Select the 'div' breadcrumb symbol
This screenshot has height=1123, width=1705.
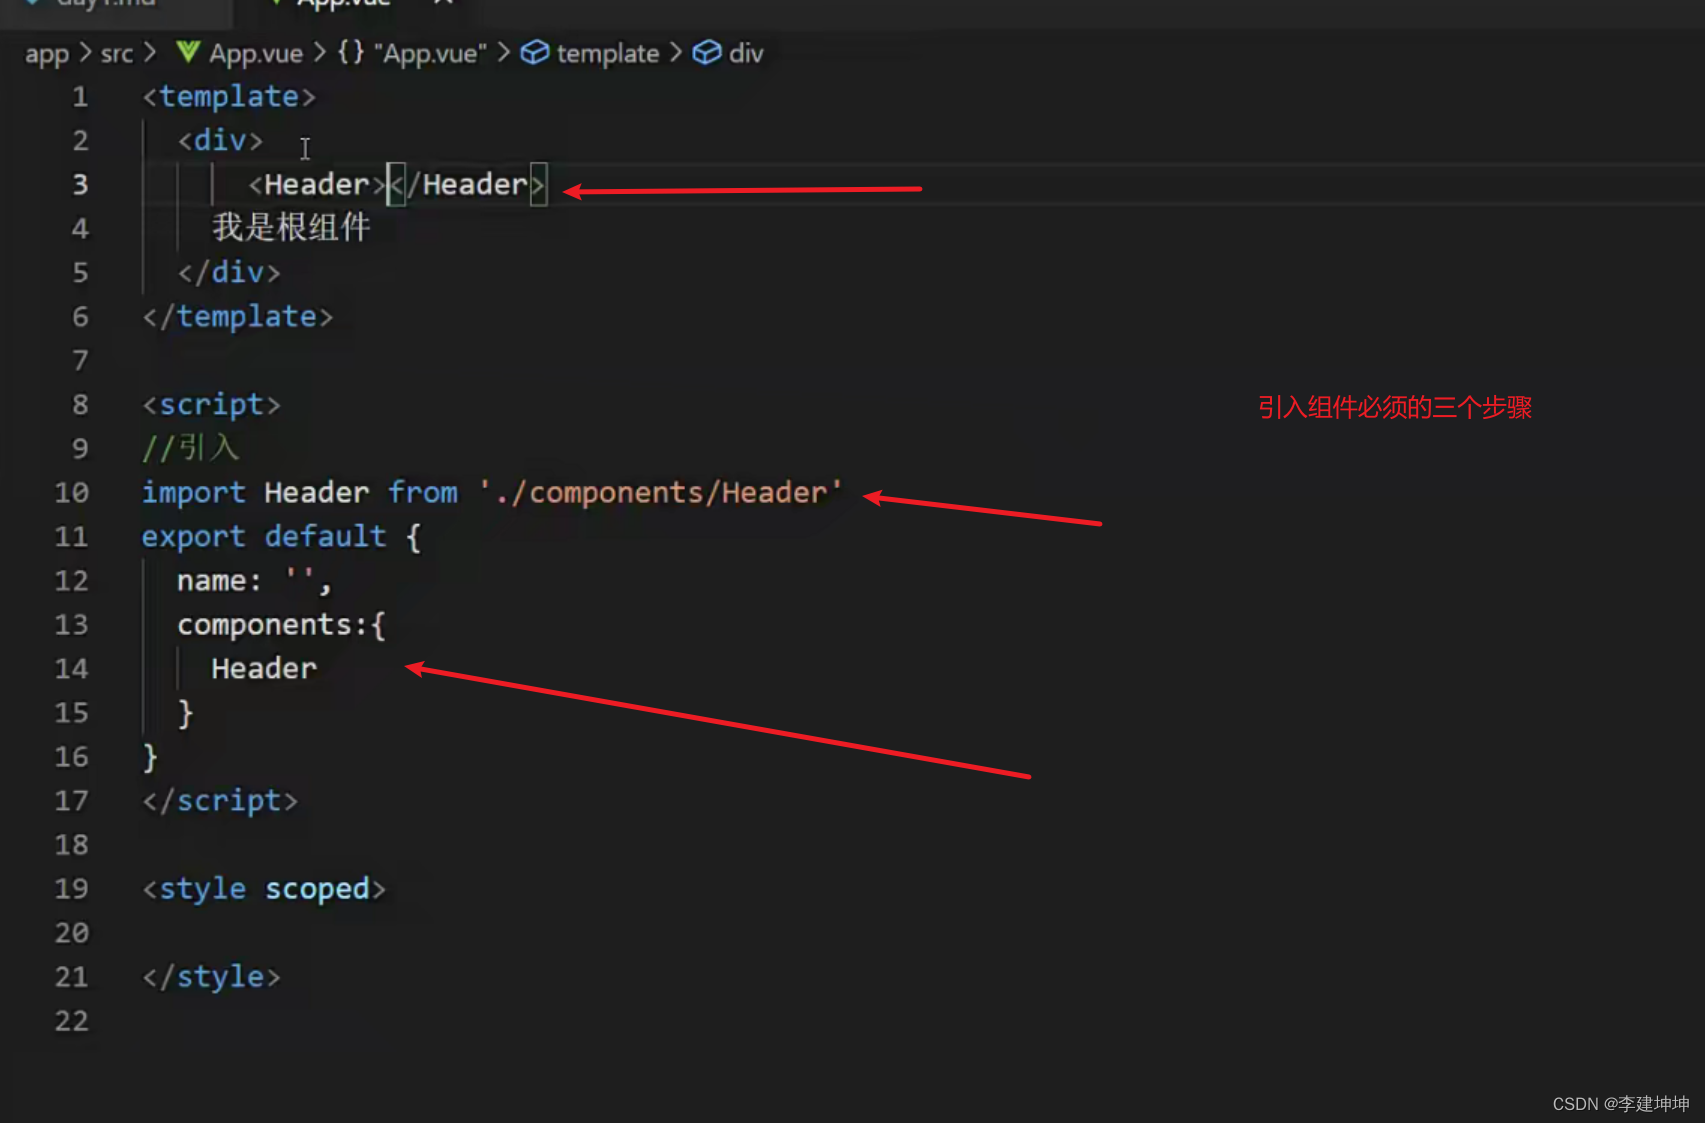746,53
